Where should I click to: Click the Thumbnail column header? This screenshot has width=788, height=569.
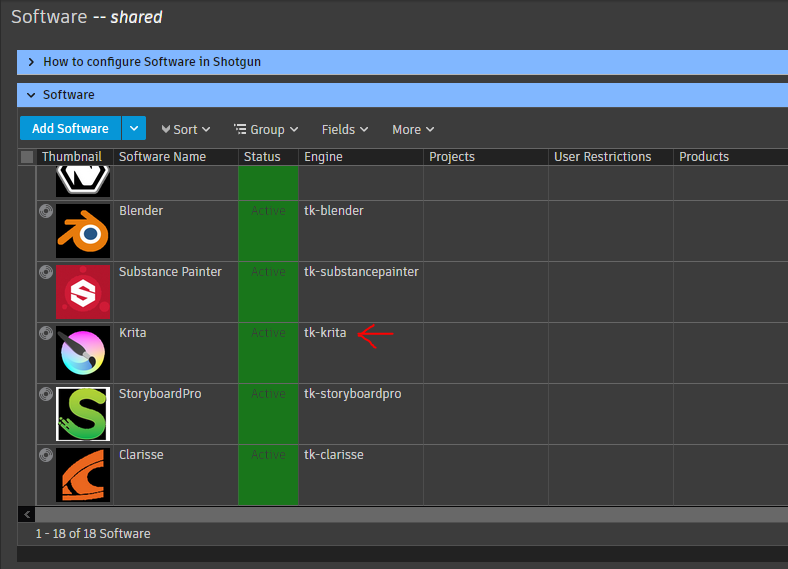(x=75, y=157)
